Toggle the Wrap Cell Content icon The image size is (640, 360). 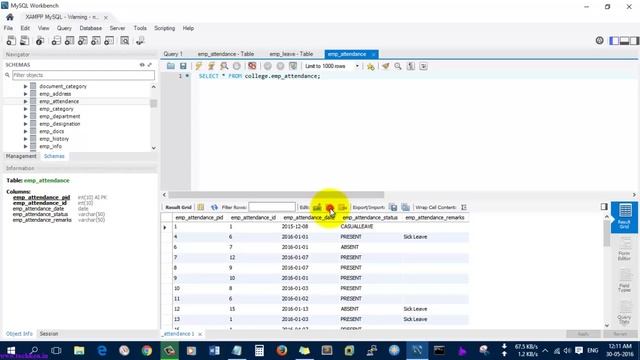(464, 207)
